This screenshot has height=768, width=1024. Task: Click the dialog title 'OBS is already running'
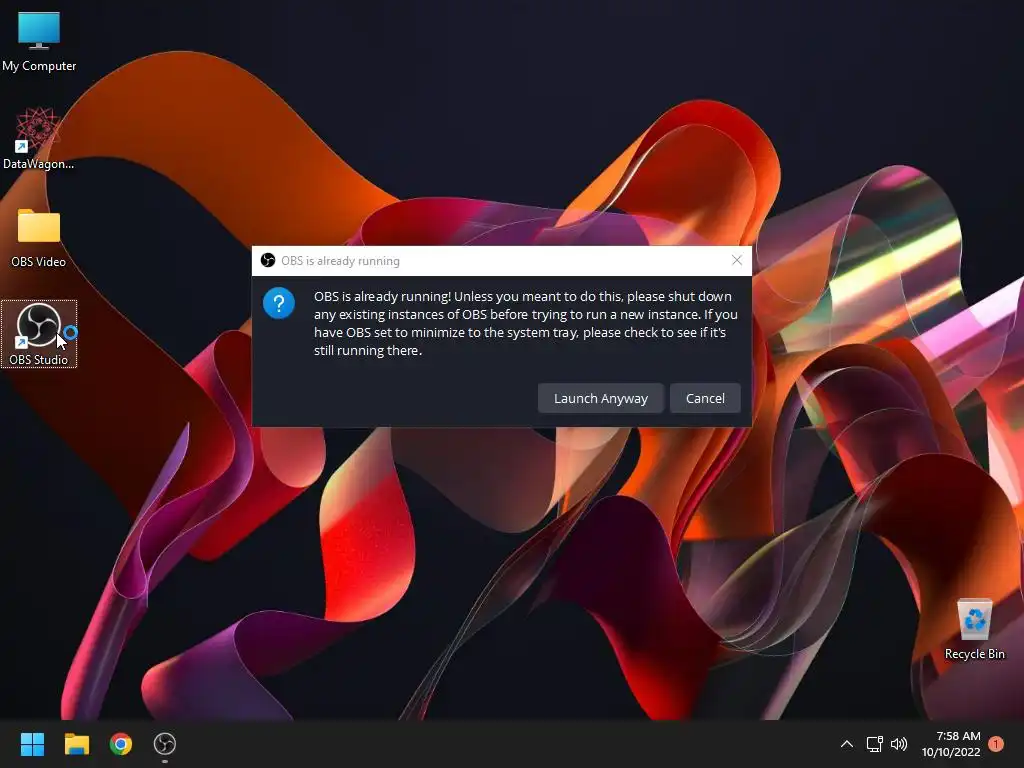click(340, 261)
